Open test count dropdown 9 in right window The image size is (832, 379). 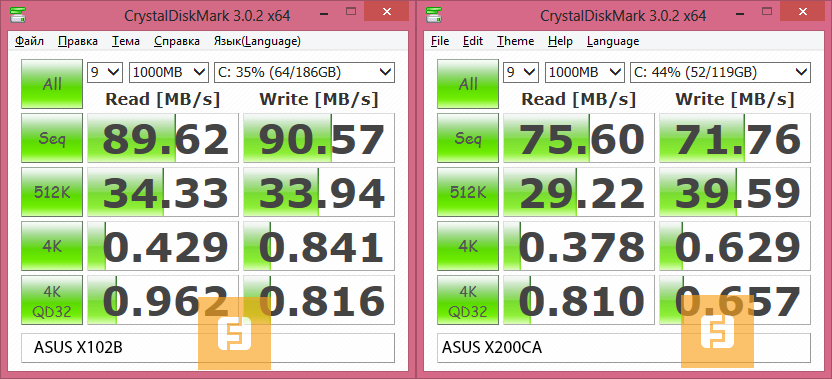coord(521,73)
